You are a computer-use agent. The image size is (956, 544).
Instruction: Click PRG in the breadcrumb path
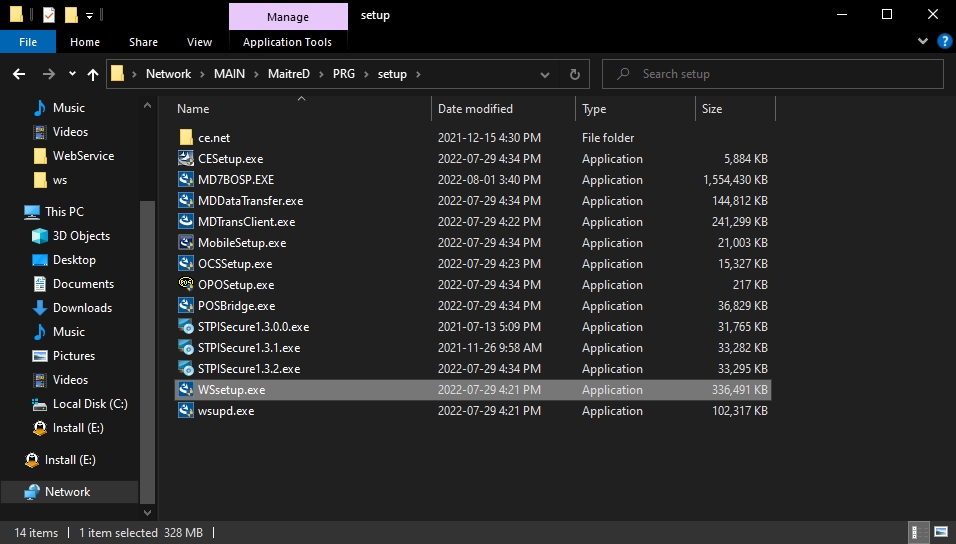345,74
